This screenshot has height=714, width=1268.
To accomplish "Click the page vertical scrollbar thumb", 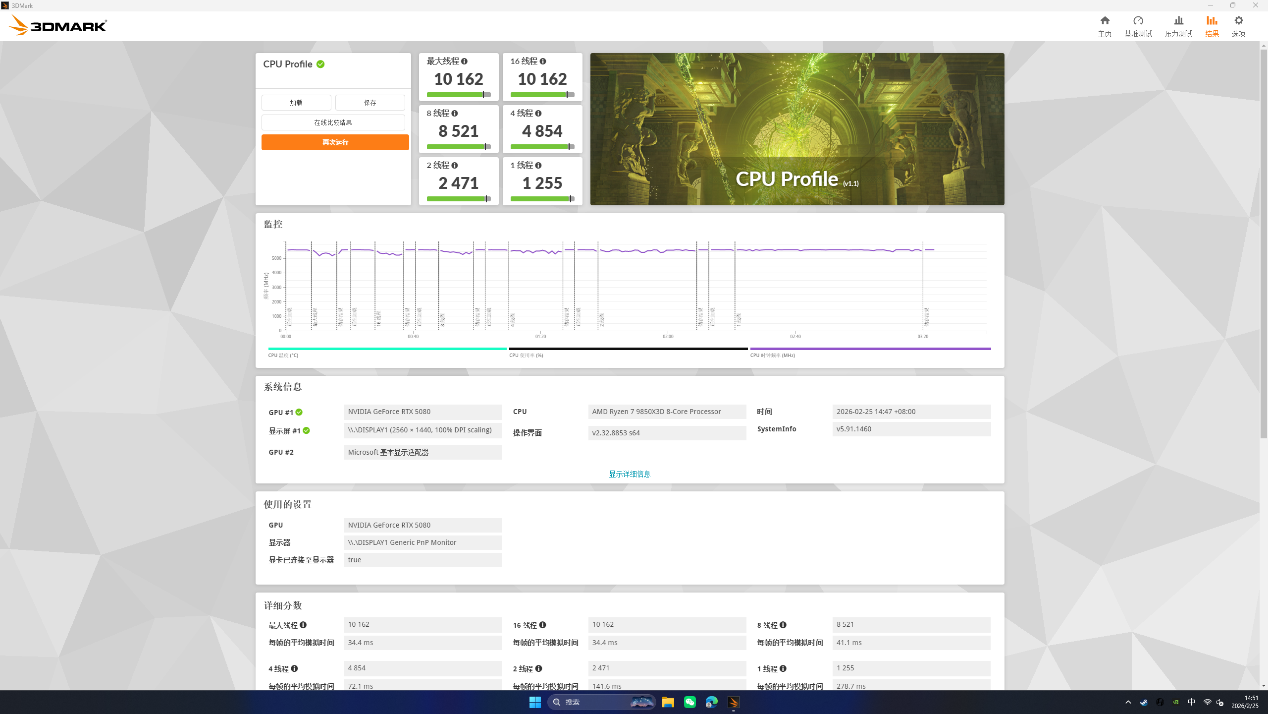I will tap(1262, 245).
